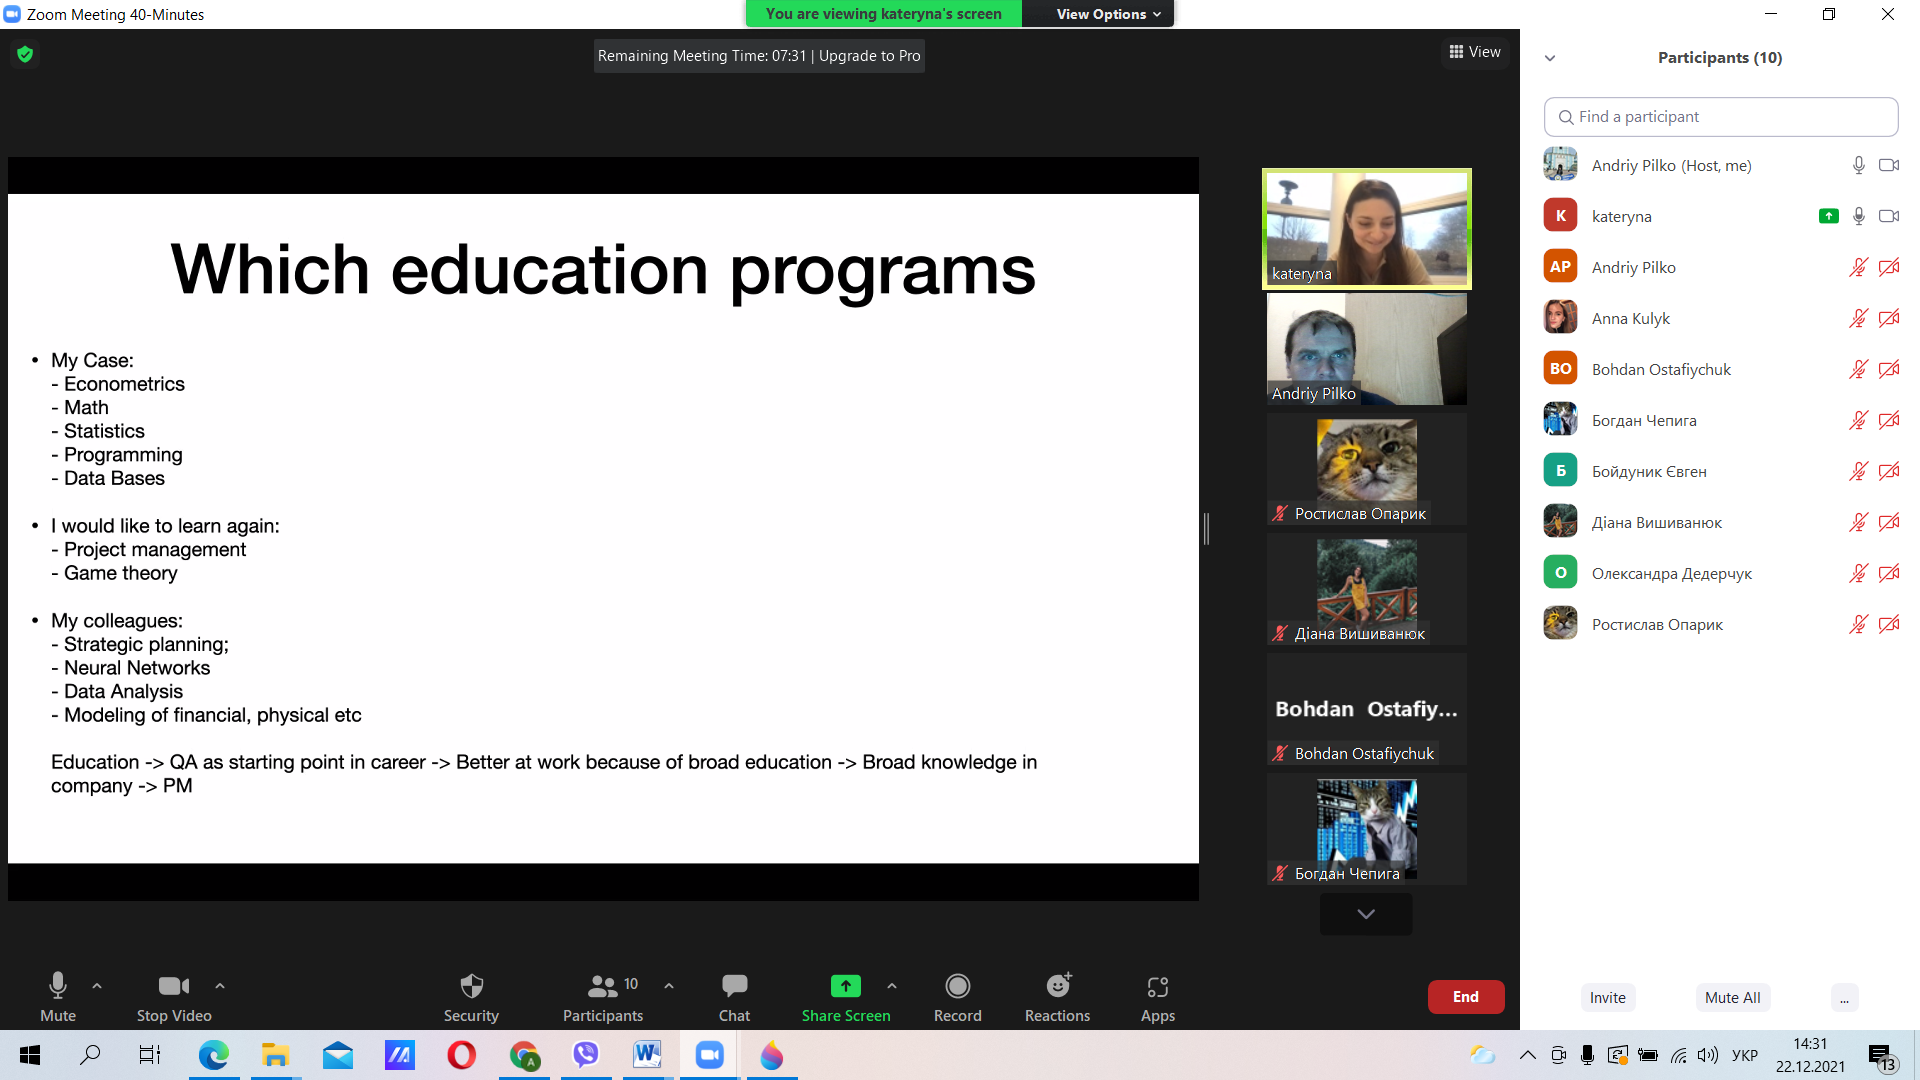Image resolution: width=1920 pixels, height=1080 pixels.
Task: Open the Reactions emoji icon
Action: [x=1057, y=987]
